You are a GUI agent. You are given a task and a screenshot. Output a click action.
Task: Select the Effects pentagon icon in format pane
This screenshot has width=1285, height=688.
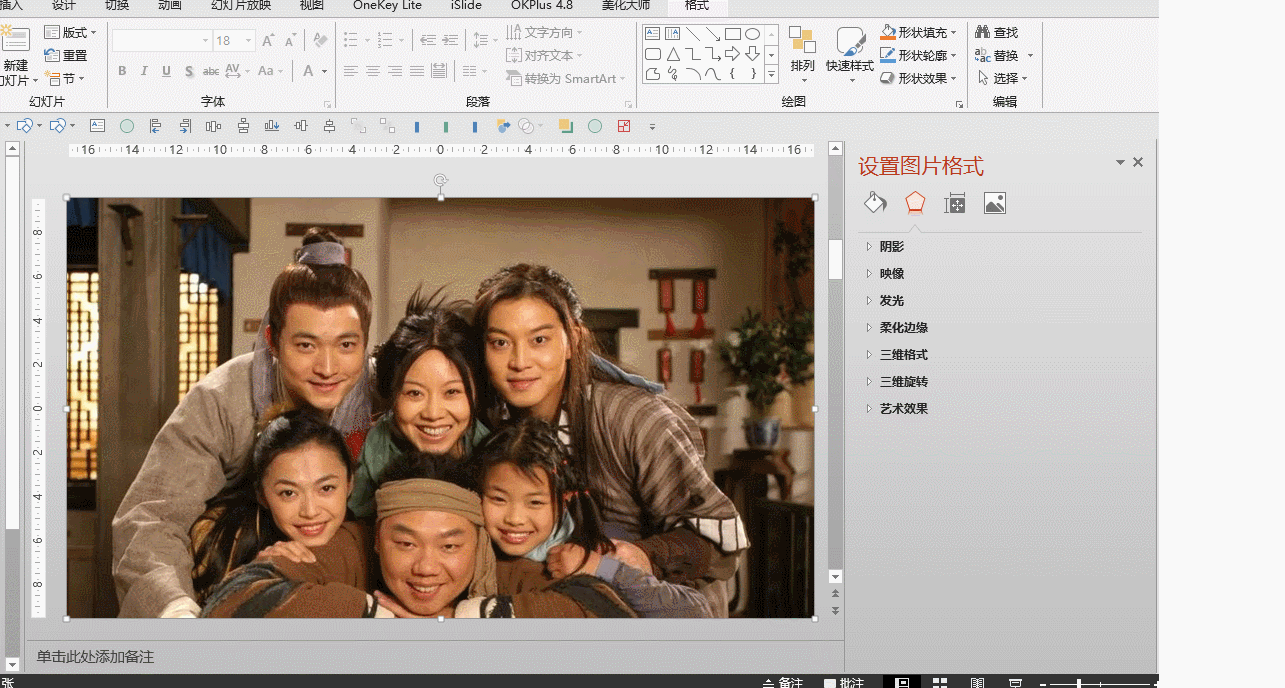point(915,203)
